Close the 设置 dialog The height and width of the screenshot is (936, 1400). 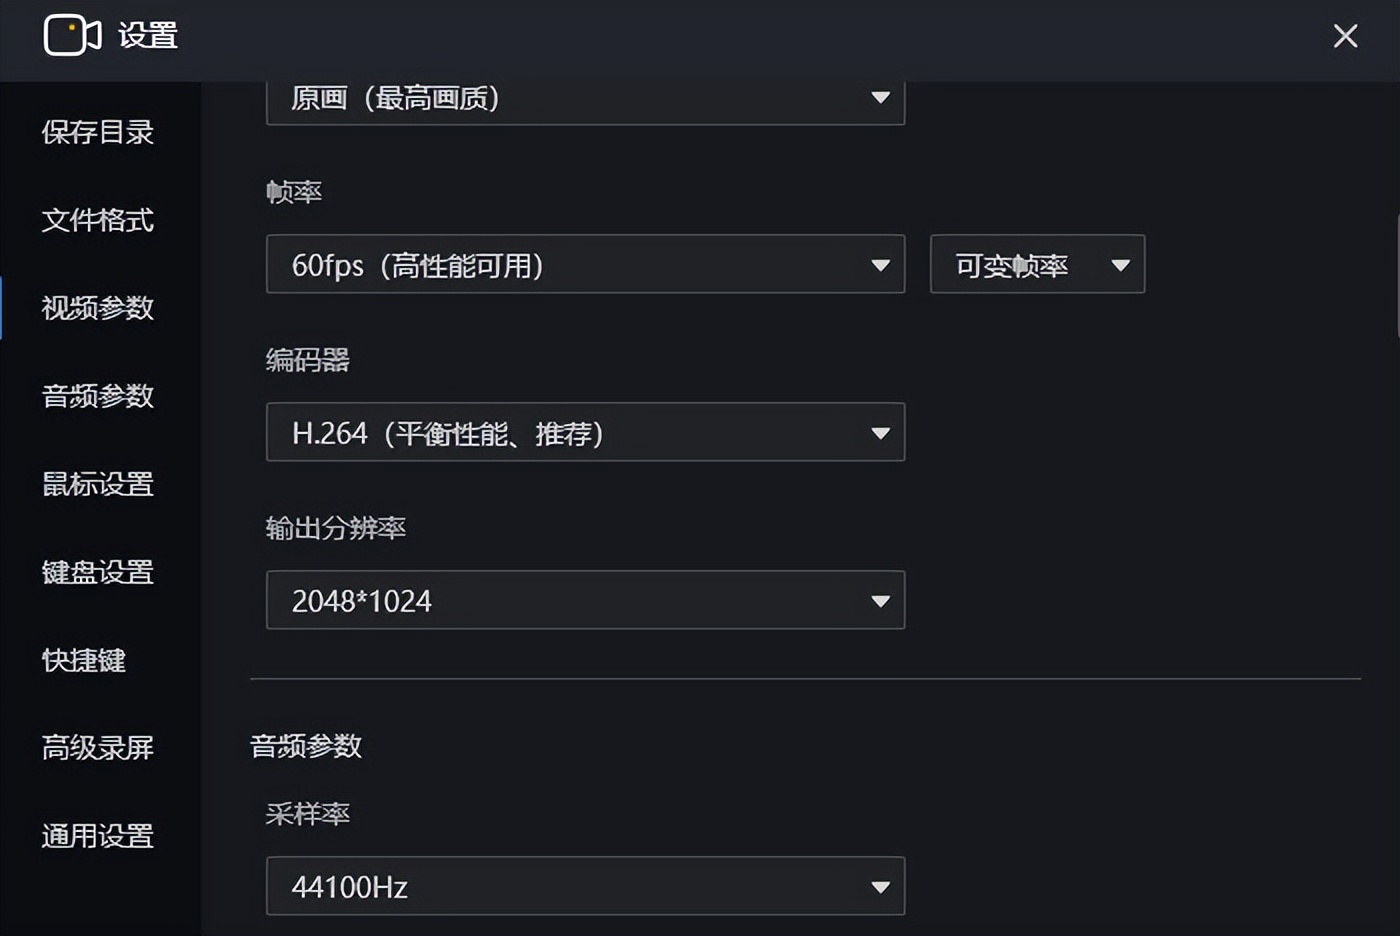point(1345,35)
